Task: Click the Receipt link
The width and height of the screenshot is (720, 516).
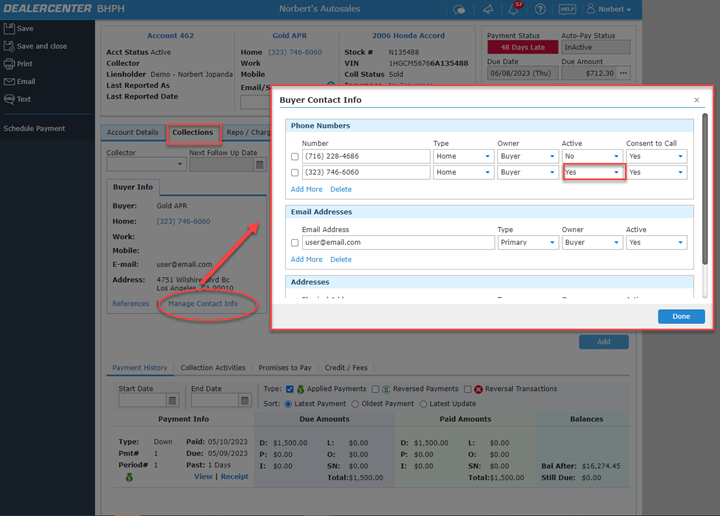Action: [x=234, y=477]
